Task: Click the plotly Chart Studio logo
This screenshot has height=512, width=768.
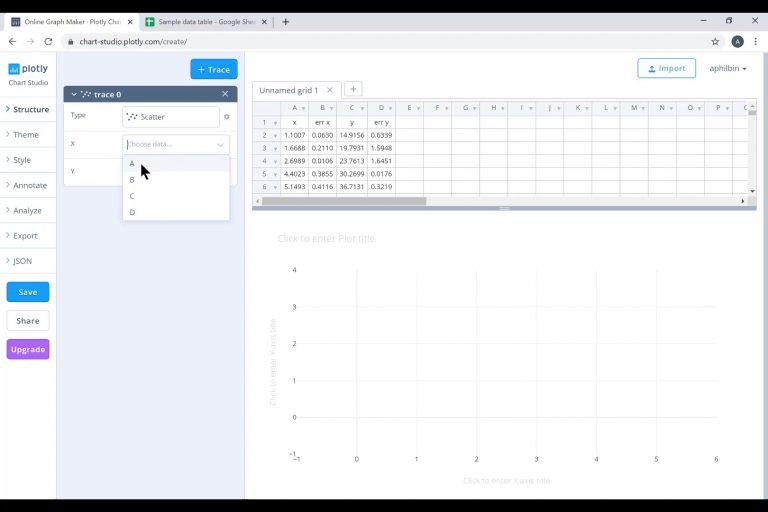Action: point(28,74)
